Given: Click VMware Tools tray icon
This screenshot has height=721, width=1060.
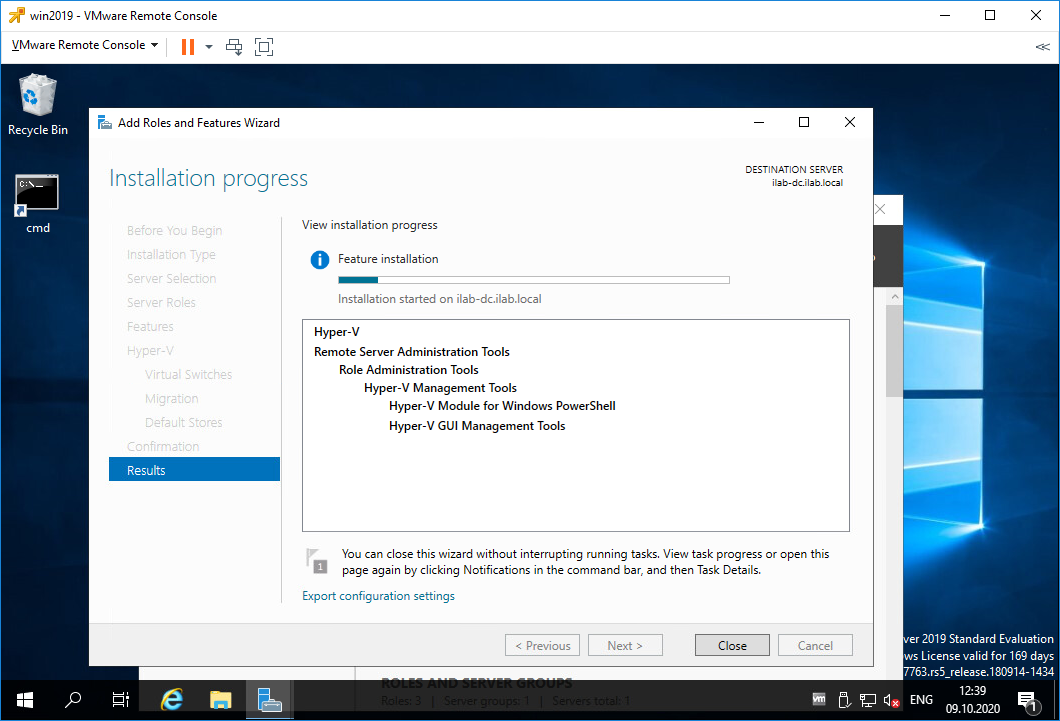Looking at the screenshot, I should point(819,699).
